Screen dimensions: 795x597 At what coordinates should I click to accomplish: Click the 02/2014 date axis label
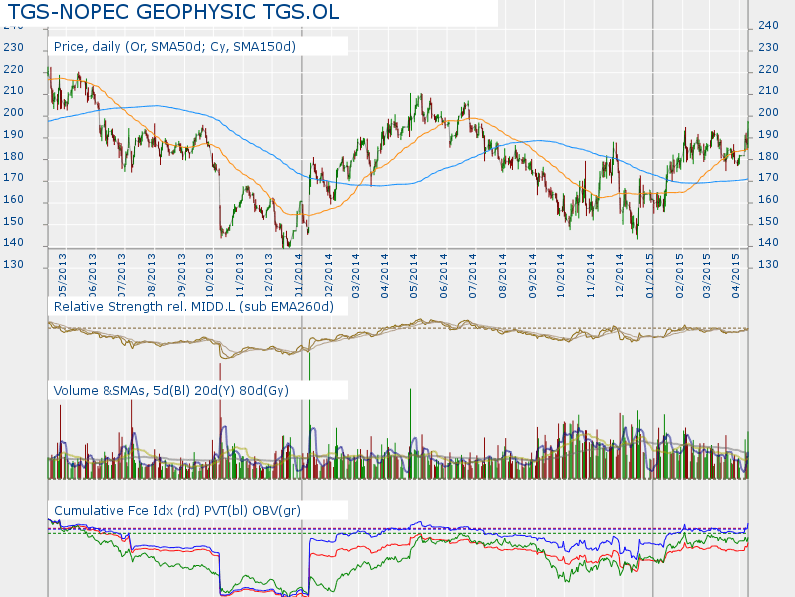click(x=328, y=275)
